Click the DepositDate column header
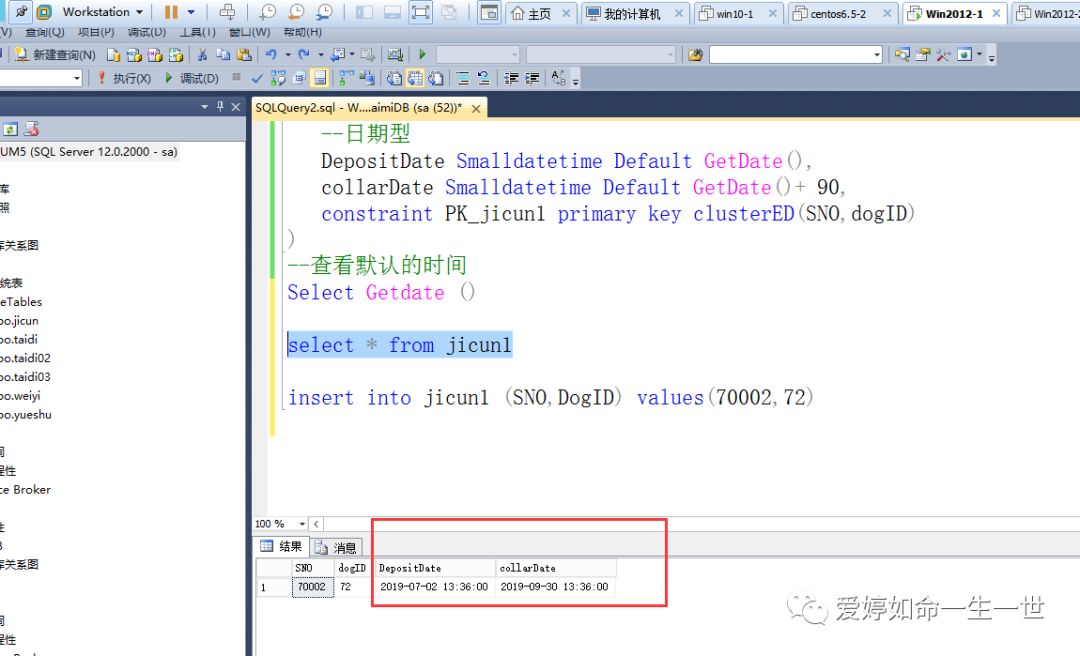 pos(435,568)
